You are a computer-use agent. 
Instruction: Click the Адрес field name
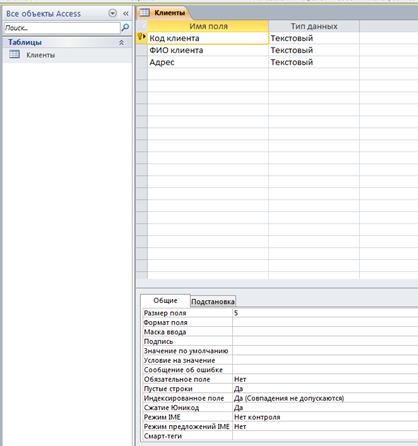coord(208,62)
